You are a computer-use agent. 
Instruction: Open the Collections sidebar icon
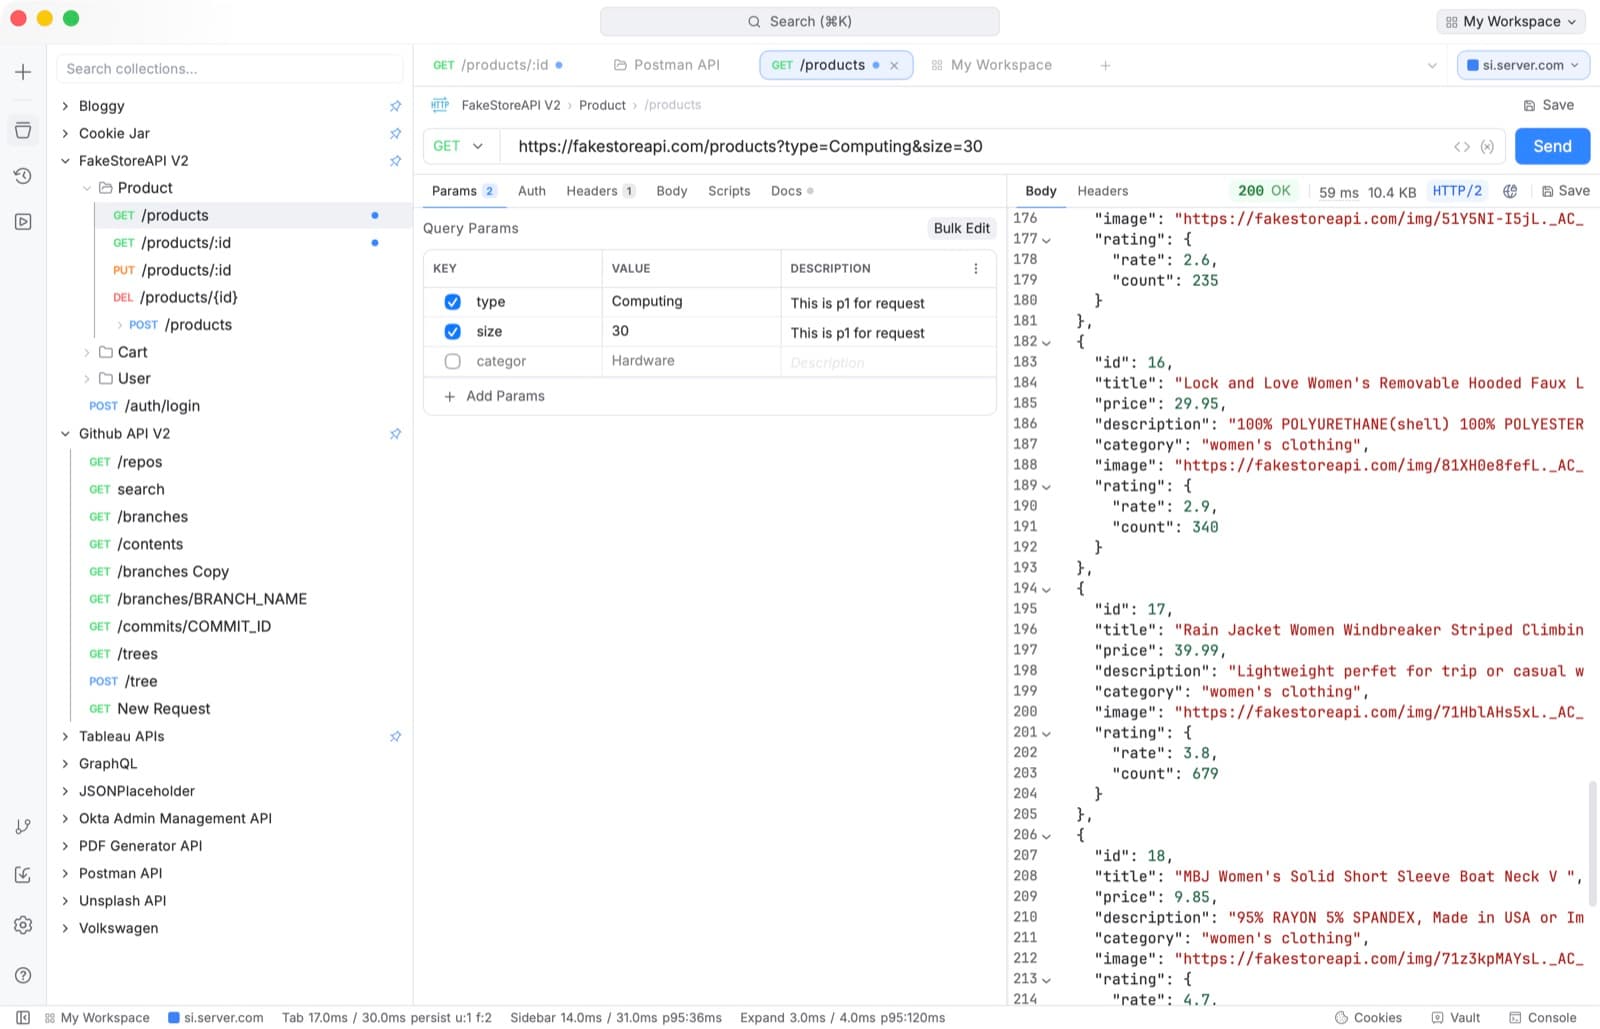pos(23,130)
